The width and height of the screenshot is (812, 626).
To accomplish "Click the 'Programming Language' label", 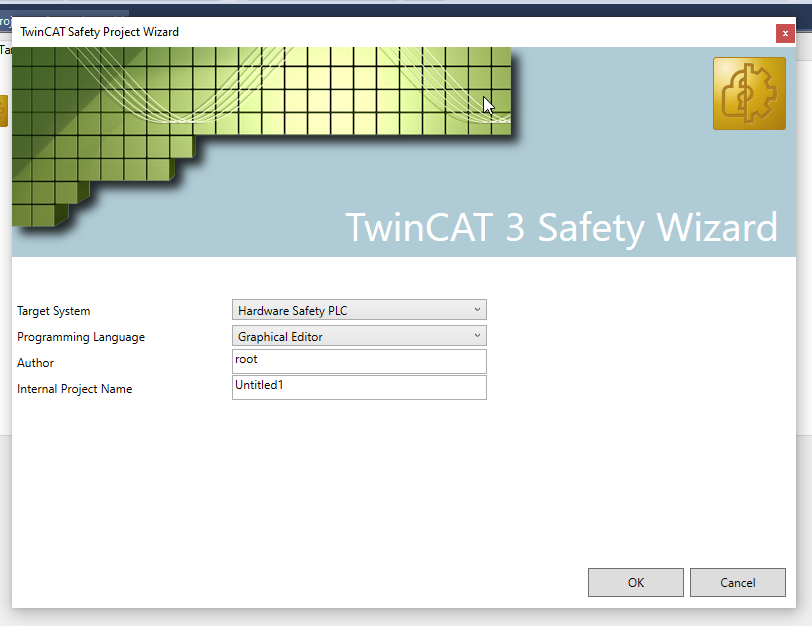I will [81, 337].
